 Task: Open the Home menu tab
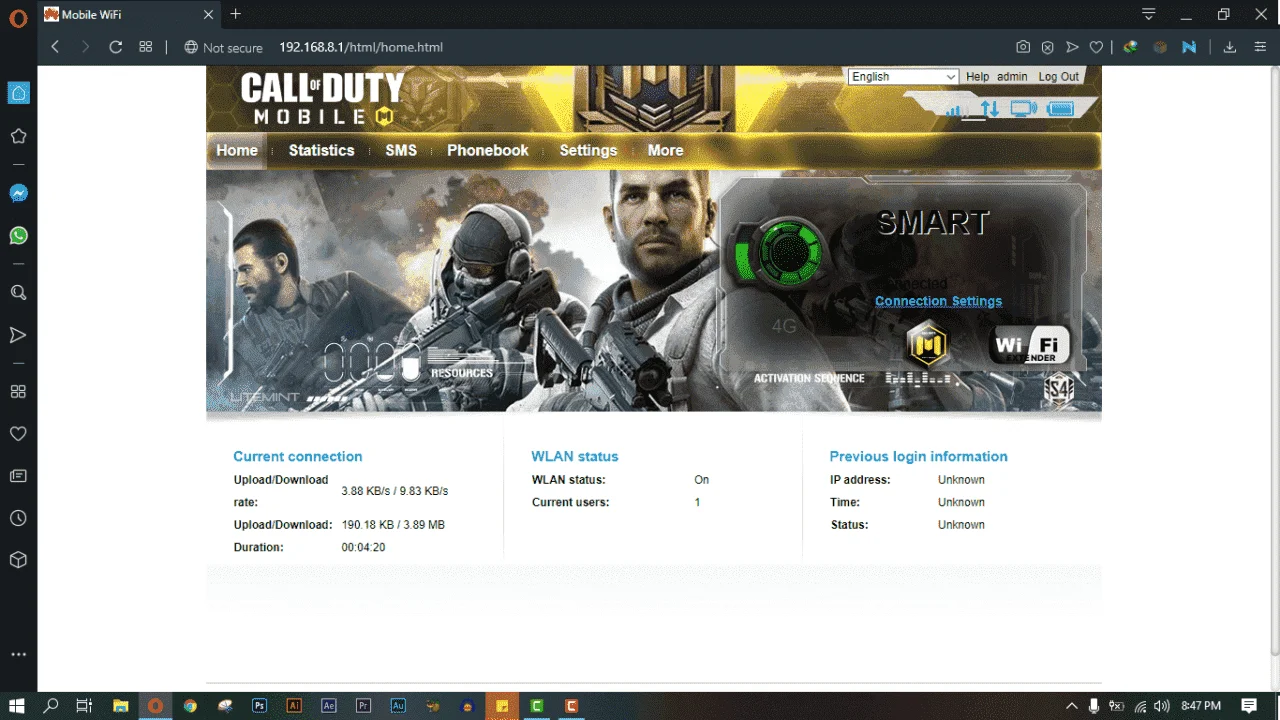pyautogui.click(x=237, y=150)
